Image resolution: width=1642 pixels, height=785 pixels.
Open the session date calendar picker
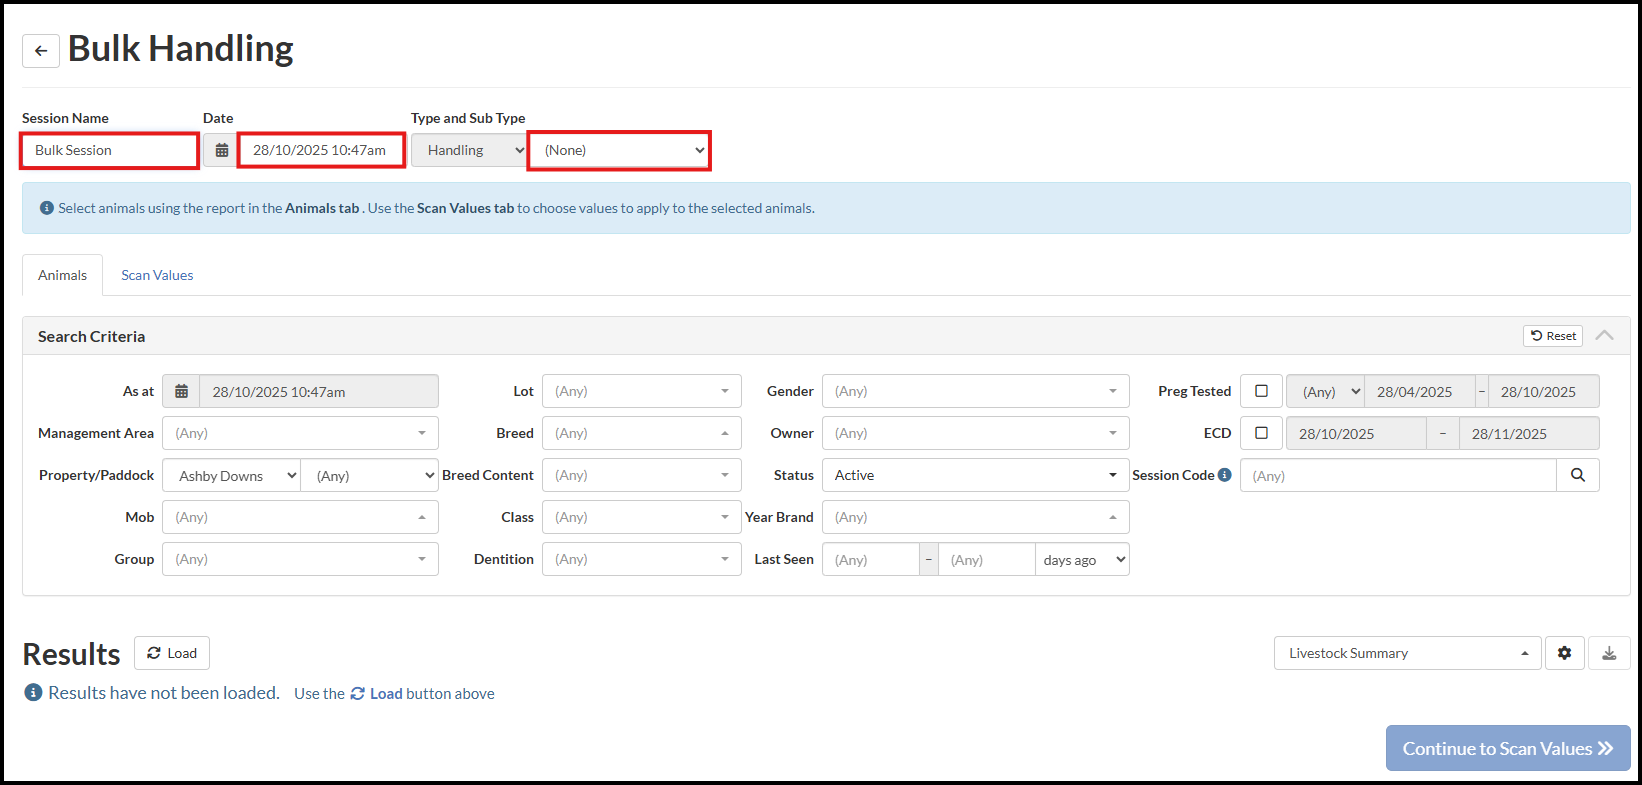tap(221, 150)
